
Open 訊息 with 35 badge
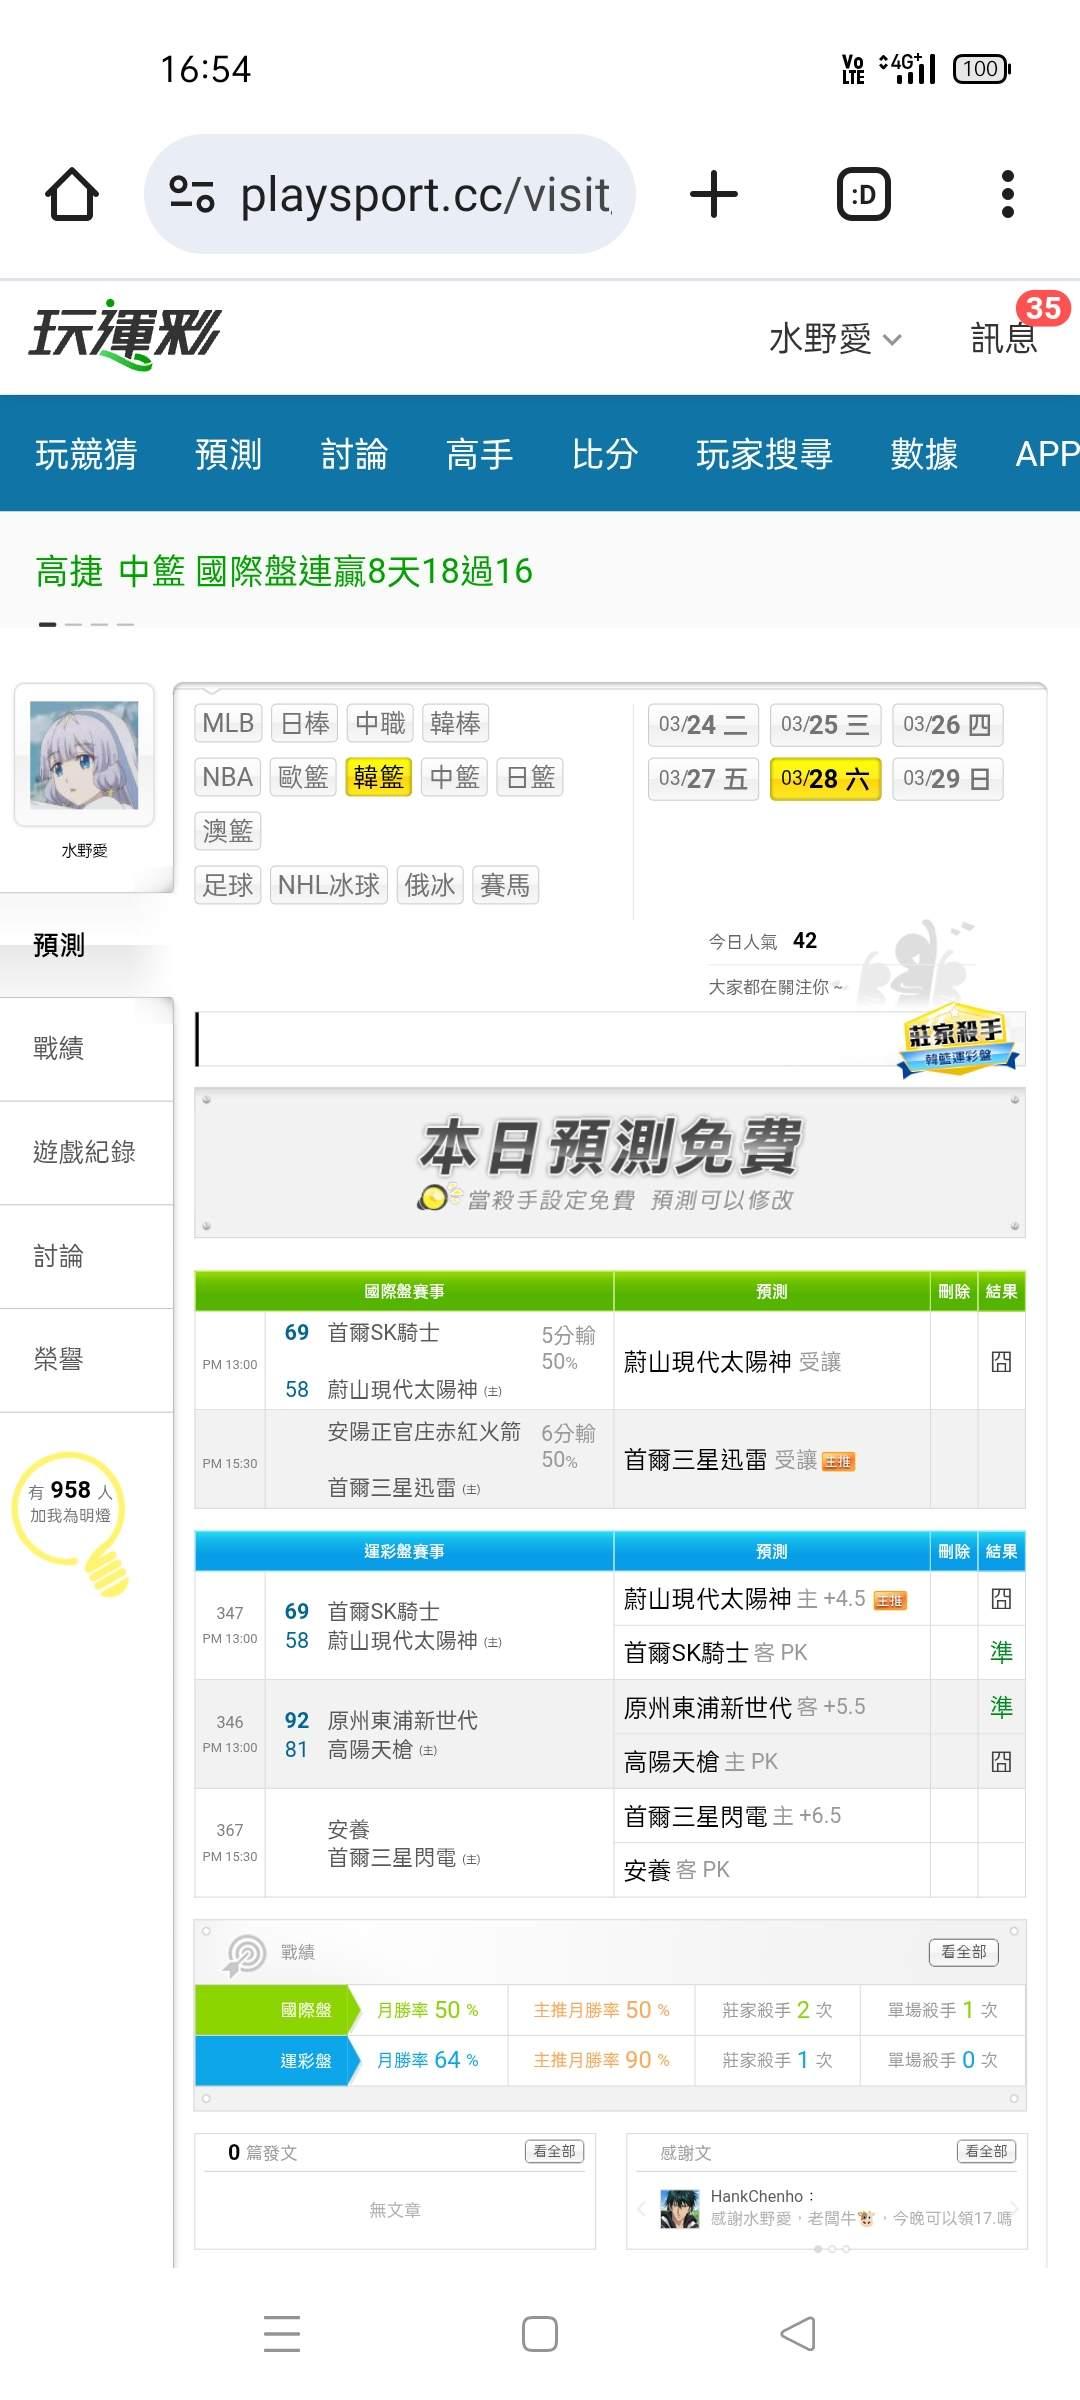tap(1005, 338)
